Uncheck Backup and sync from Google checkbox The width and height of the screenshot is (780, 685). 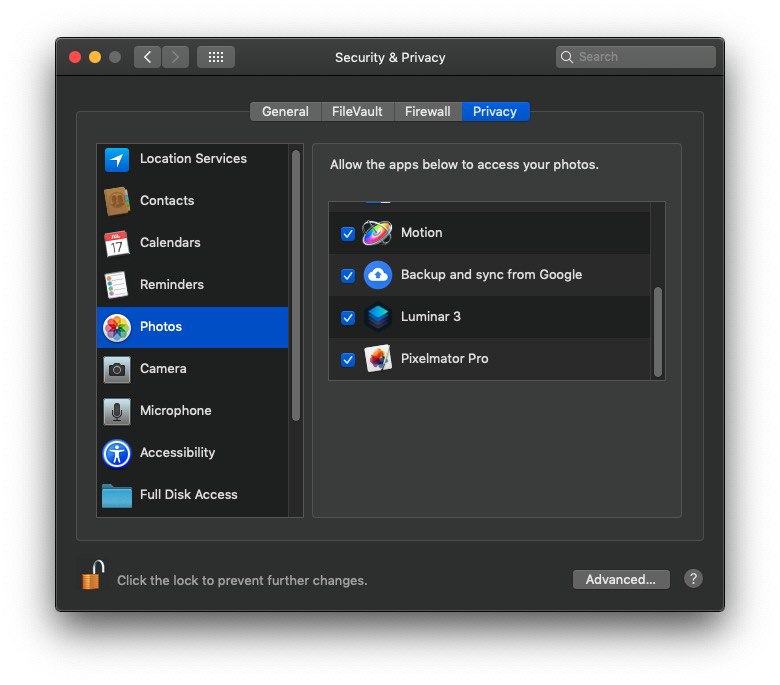348,276
